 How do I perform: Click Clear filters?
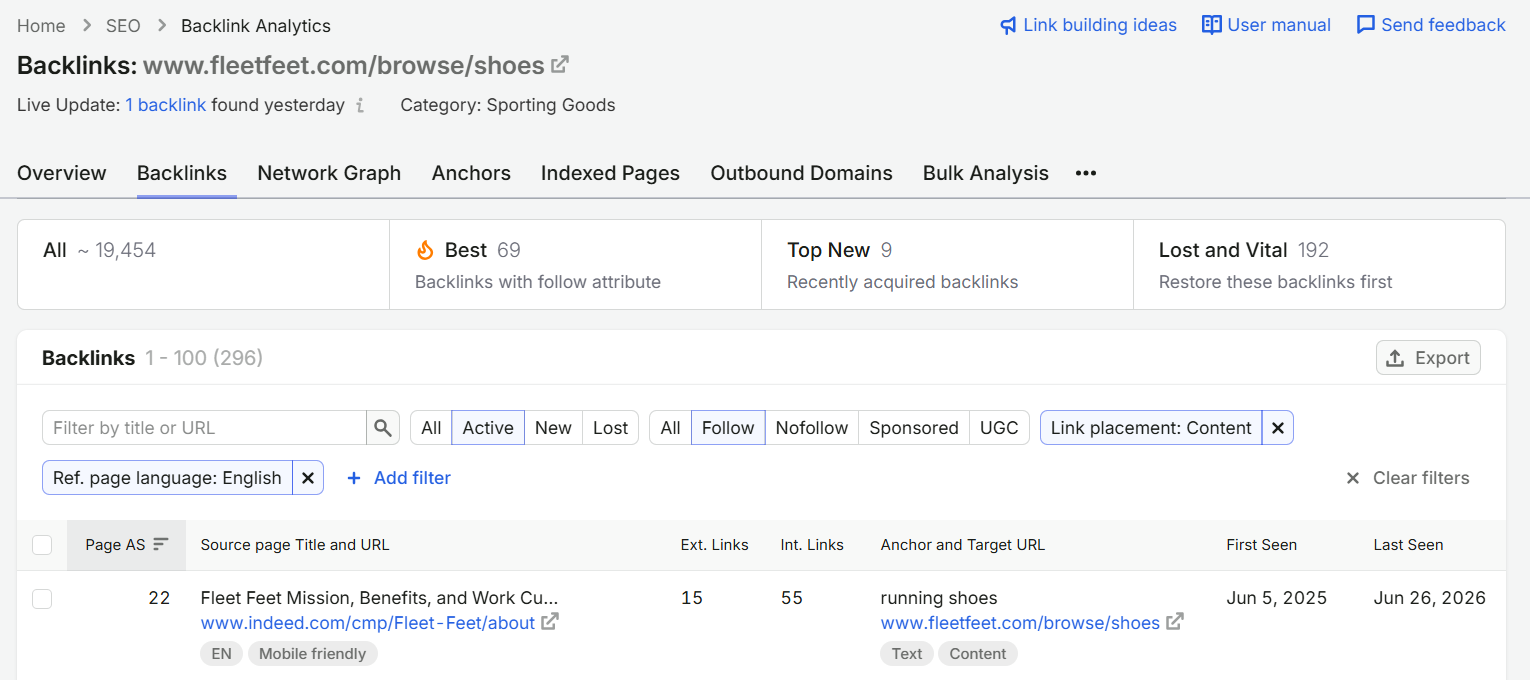1407,478
